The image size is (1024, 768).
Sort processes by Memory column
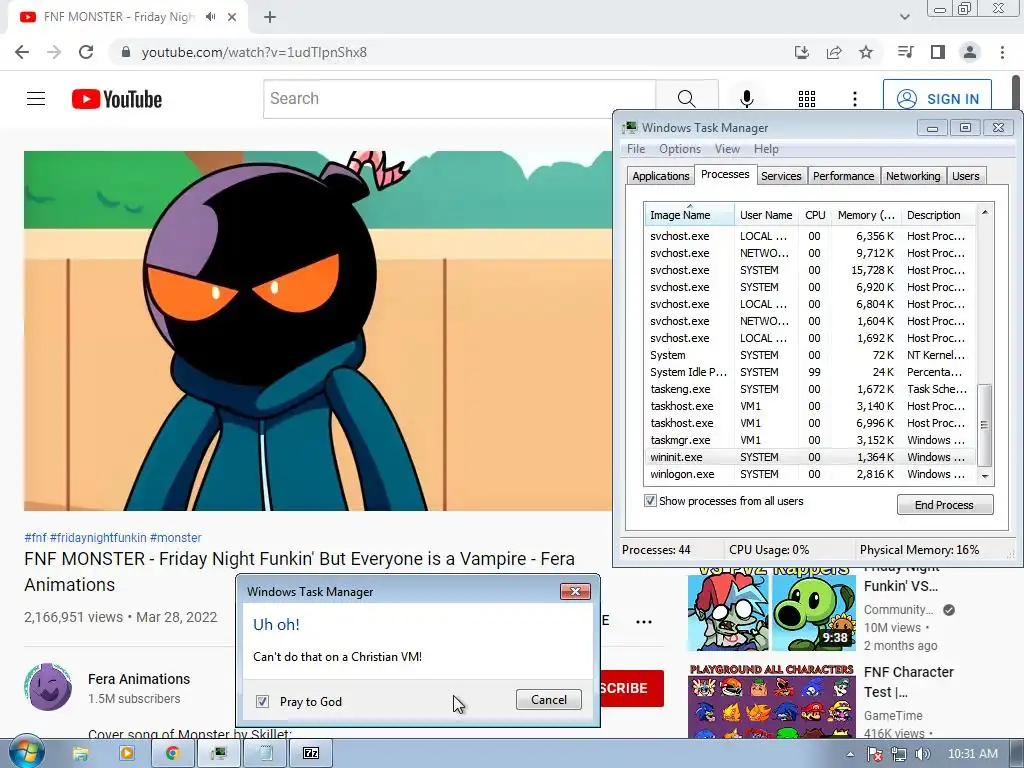(x=866, y=215)
